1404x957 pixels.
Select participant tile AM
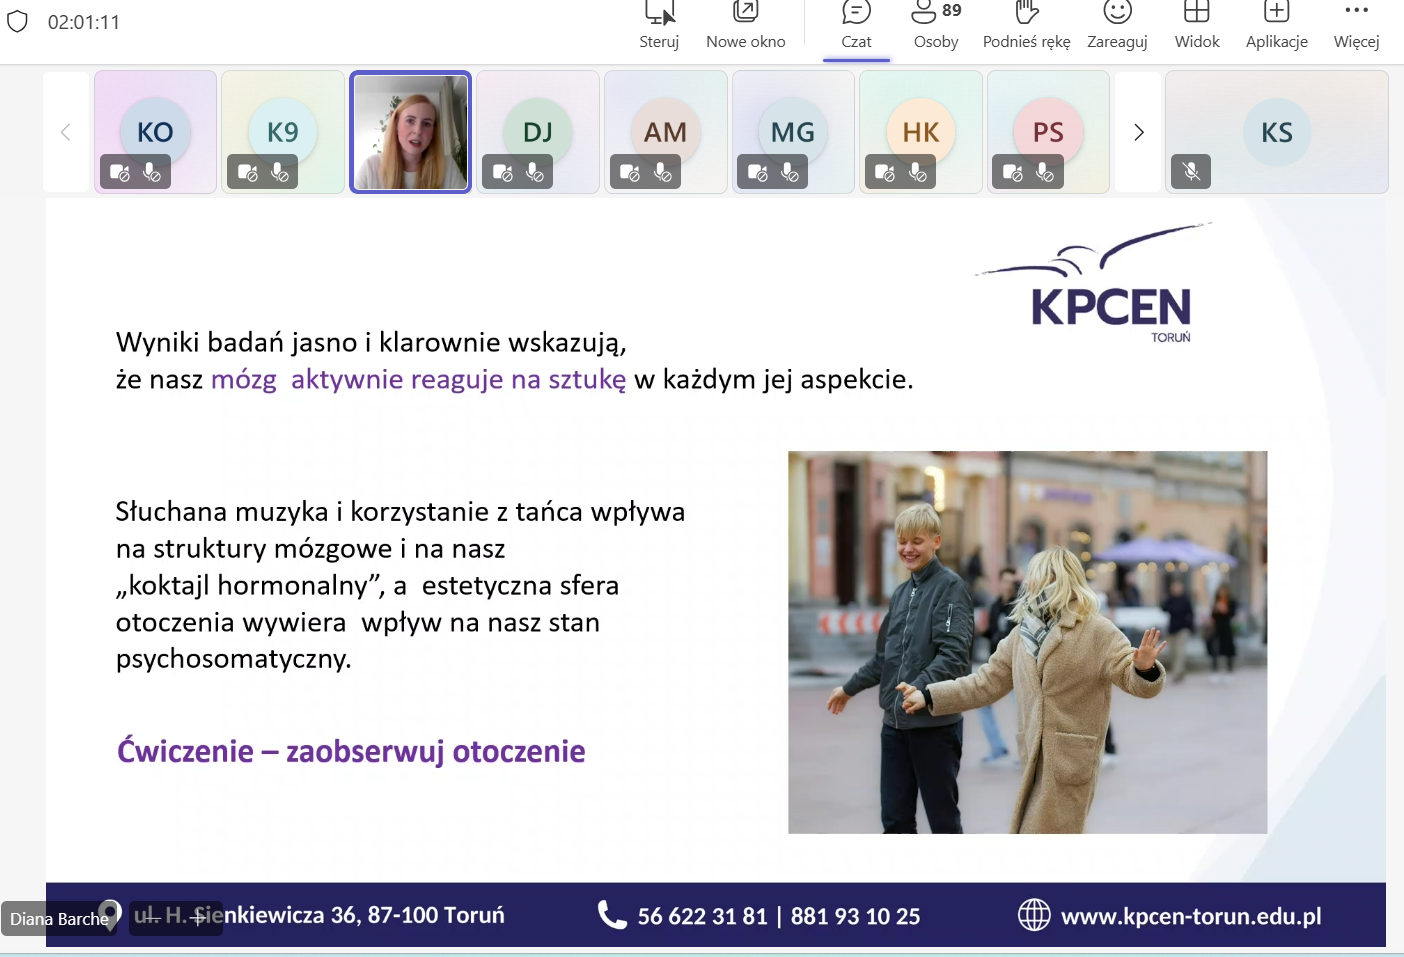[x=666, y=132]
